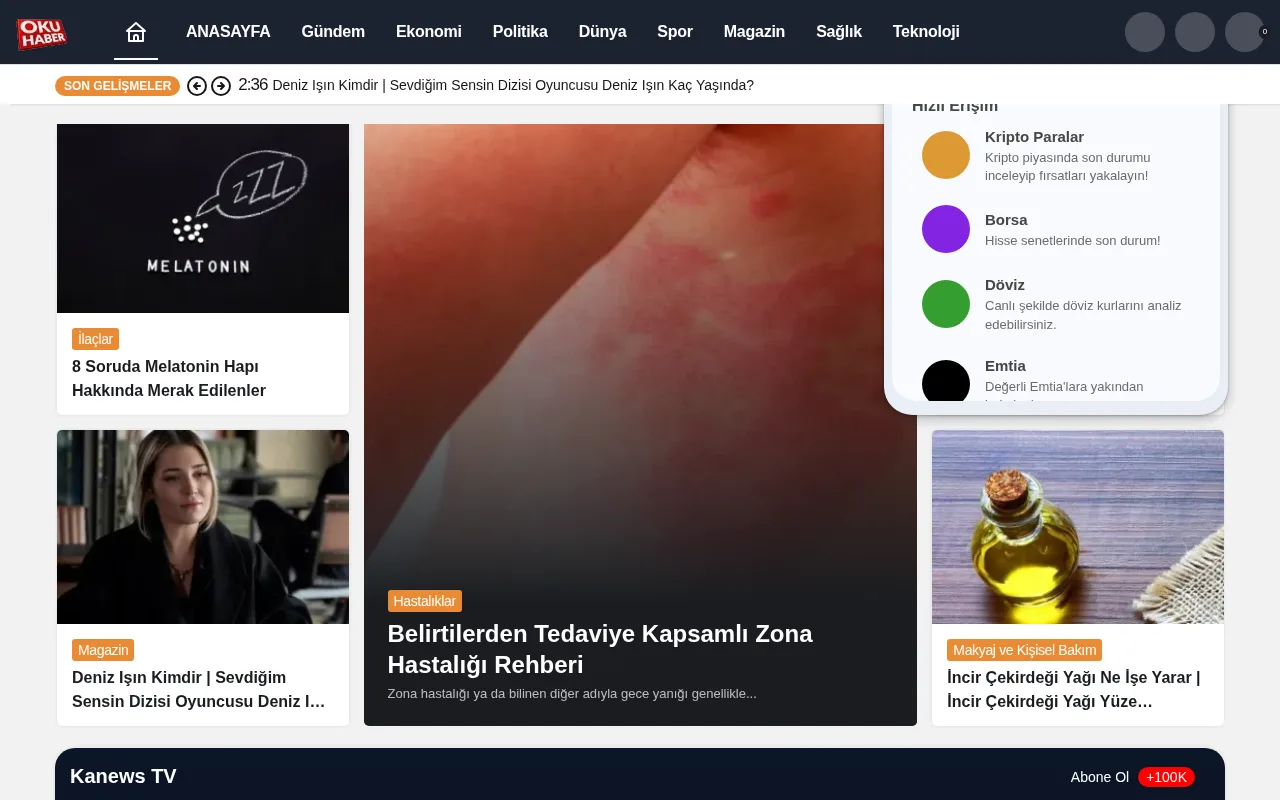Click the middle circular header icon

(x=1195, y=31)
